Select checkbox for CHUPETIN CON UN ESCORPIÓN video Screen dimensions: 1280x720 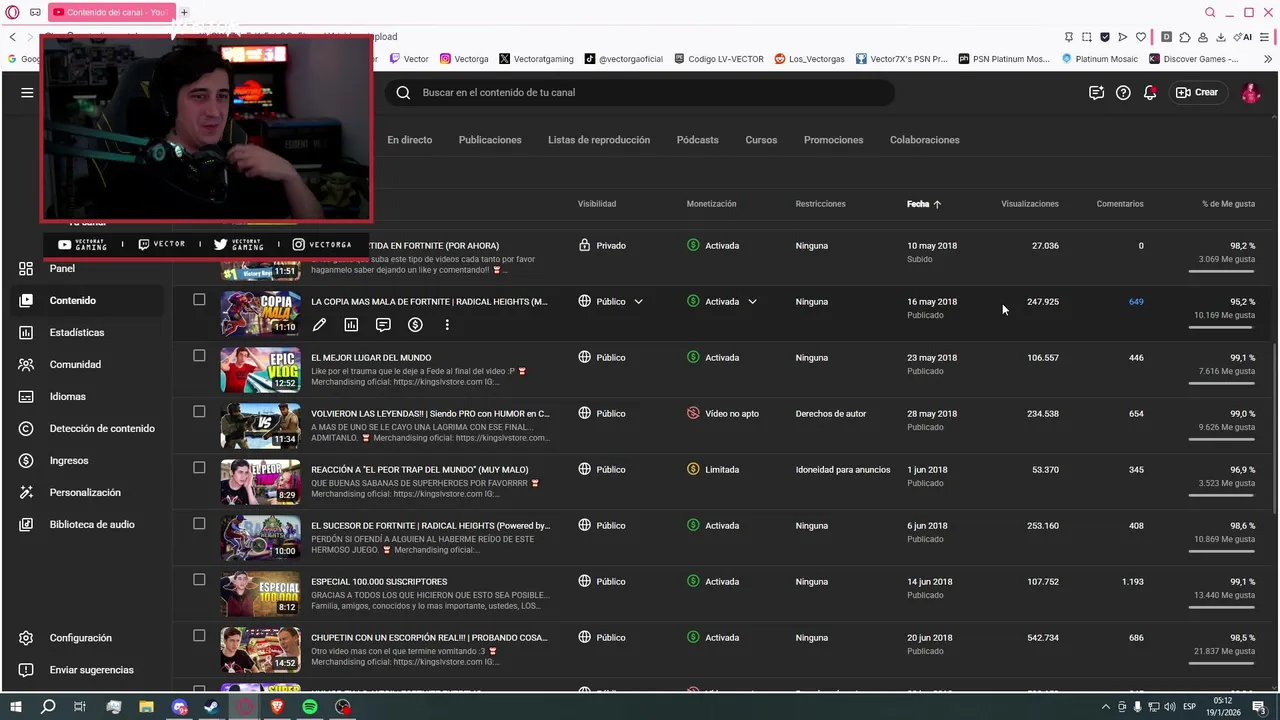click(x=199, y=635)
